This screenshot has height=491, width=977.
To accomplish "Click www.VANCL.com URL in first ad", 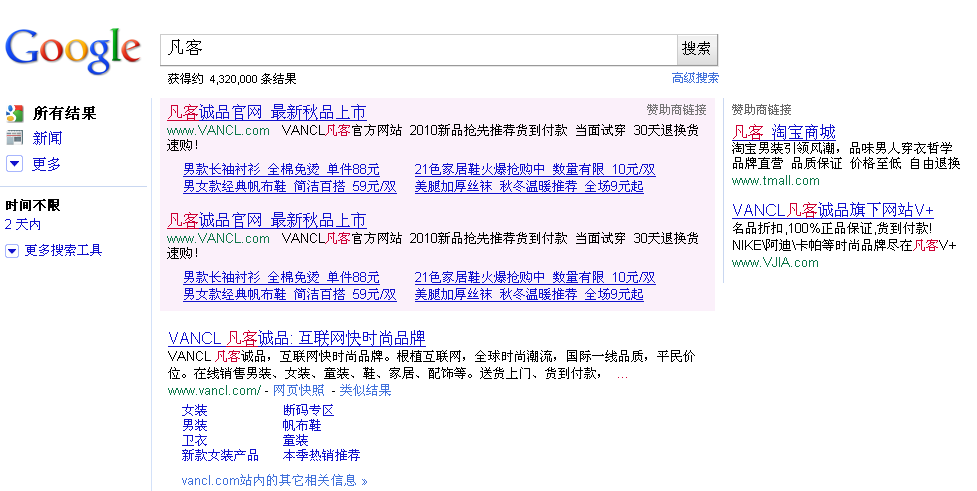I will (218, 131).
